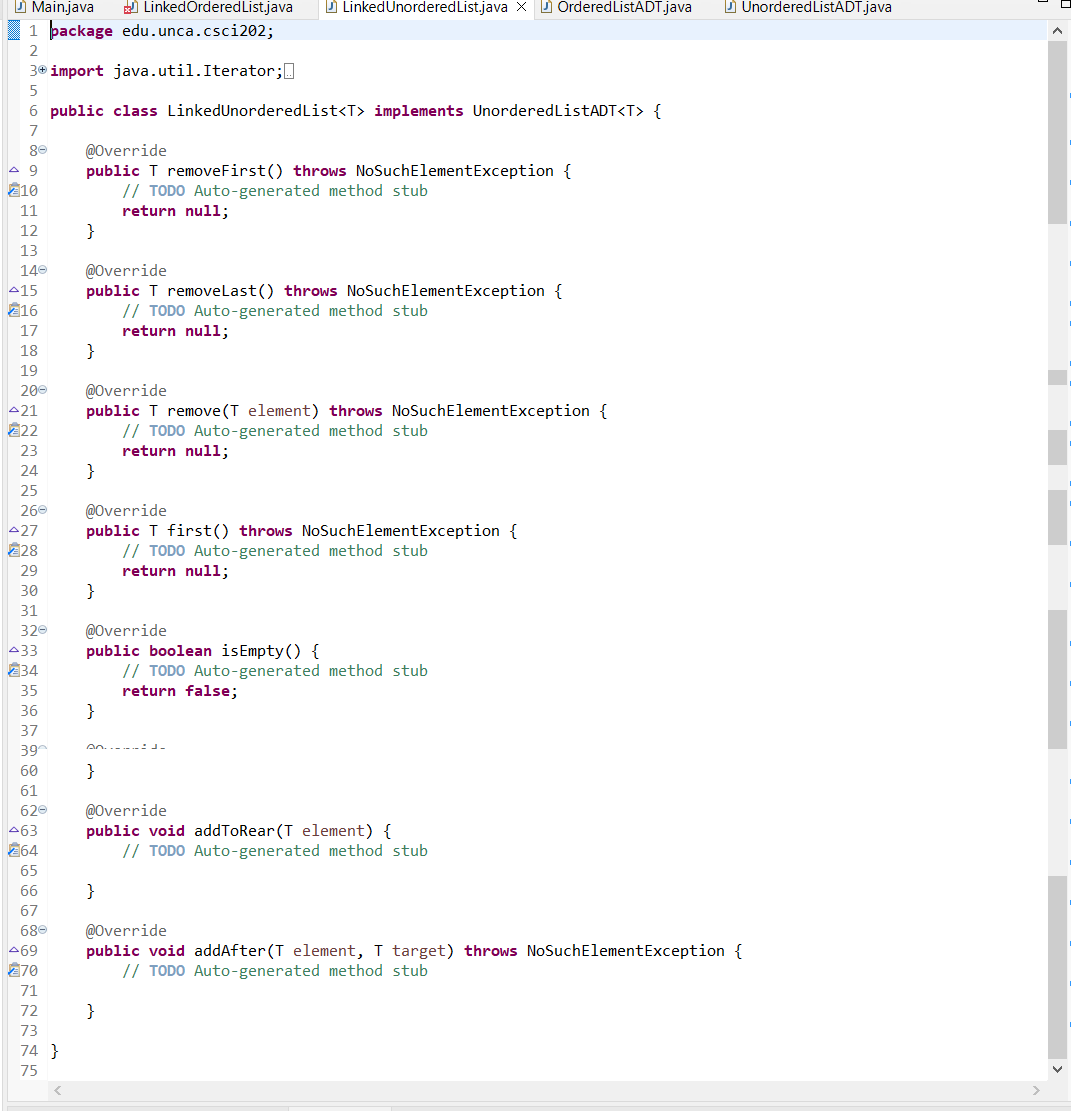Click the isEmpty() method name

click(x=261, y=650)
